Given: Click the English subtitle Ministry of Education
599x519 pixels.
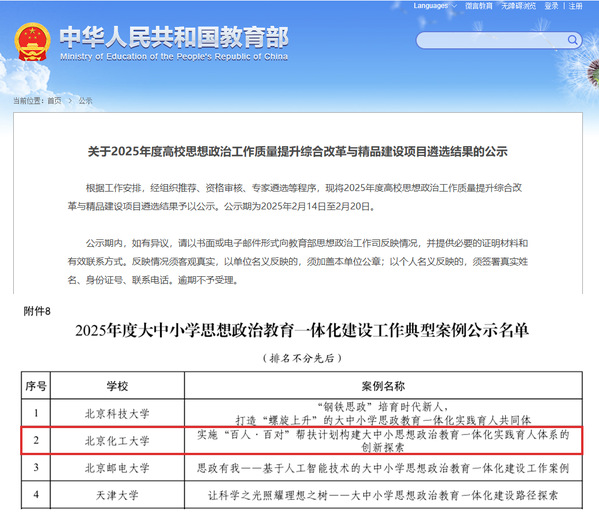Looking at the screenshot, I should (x=174, y=57).
